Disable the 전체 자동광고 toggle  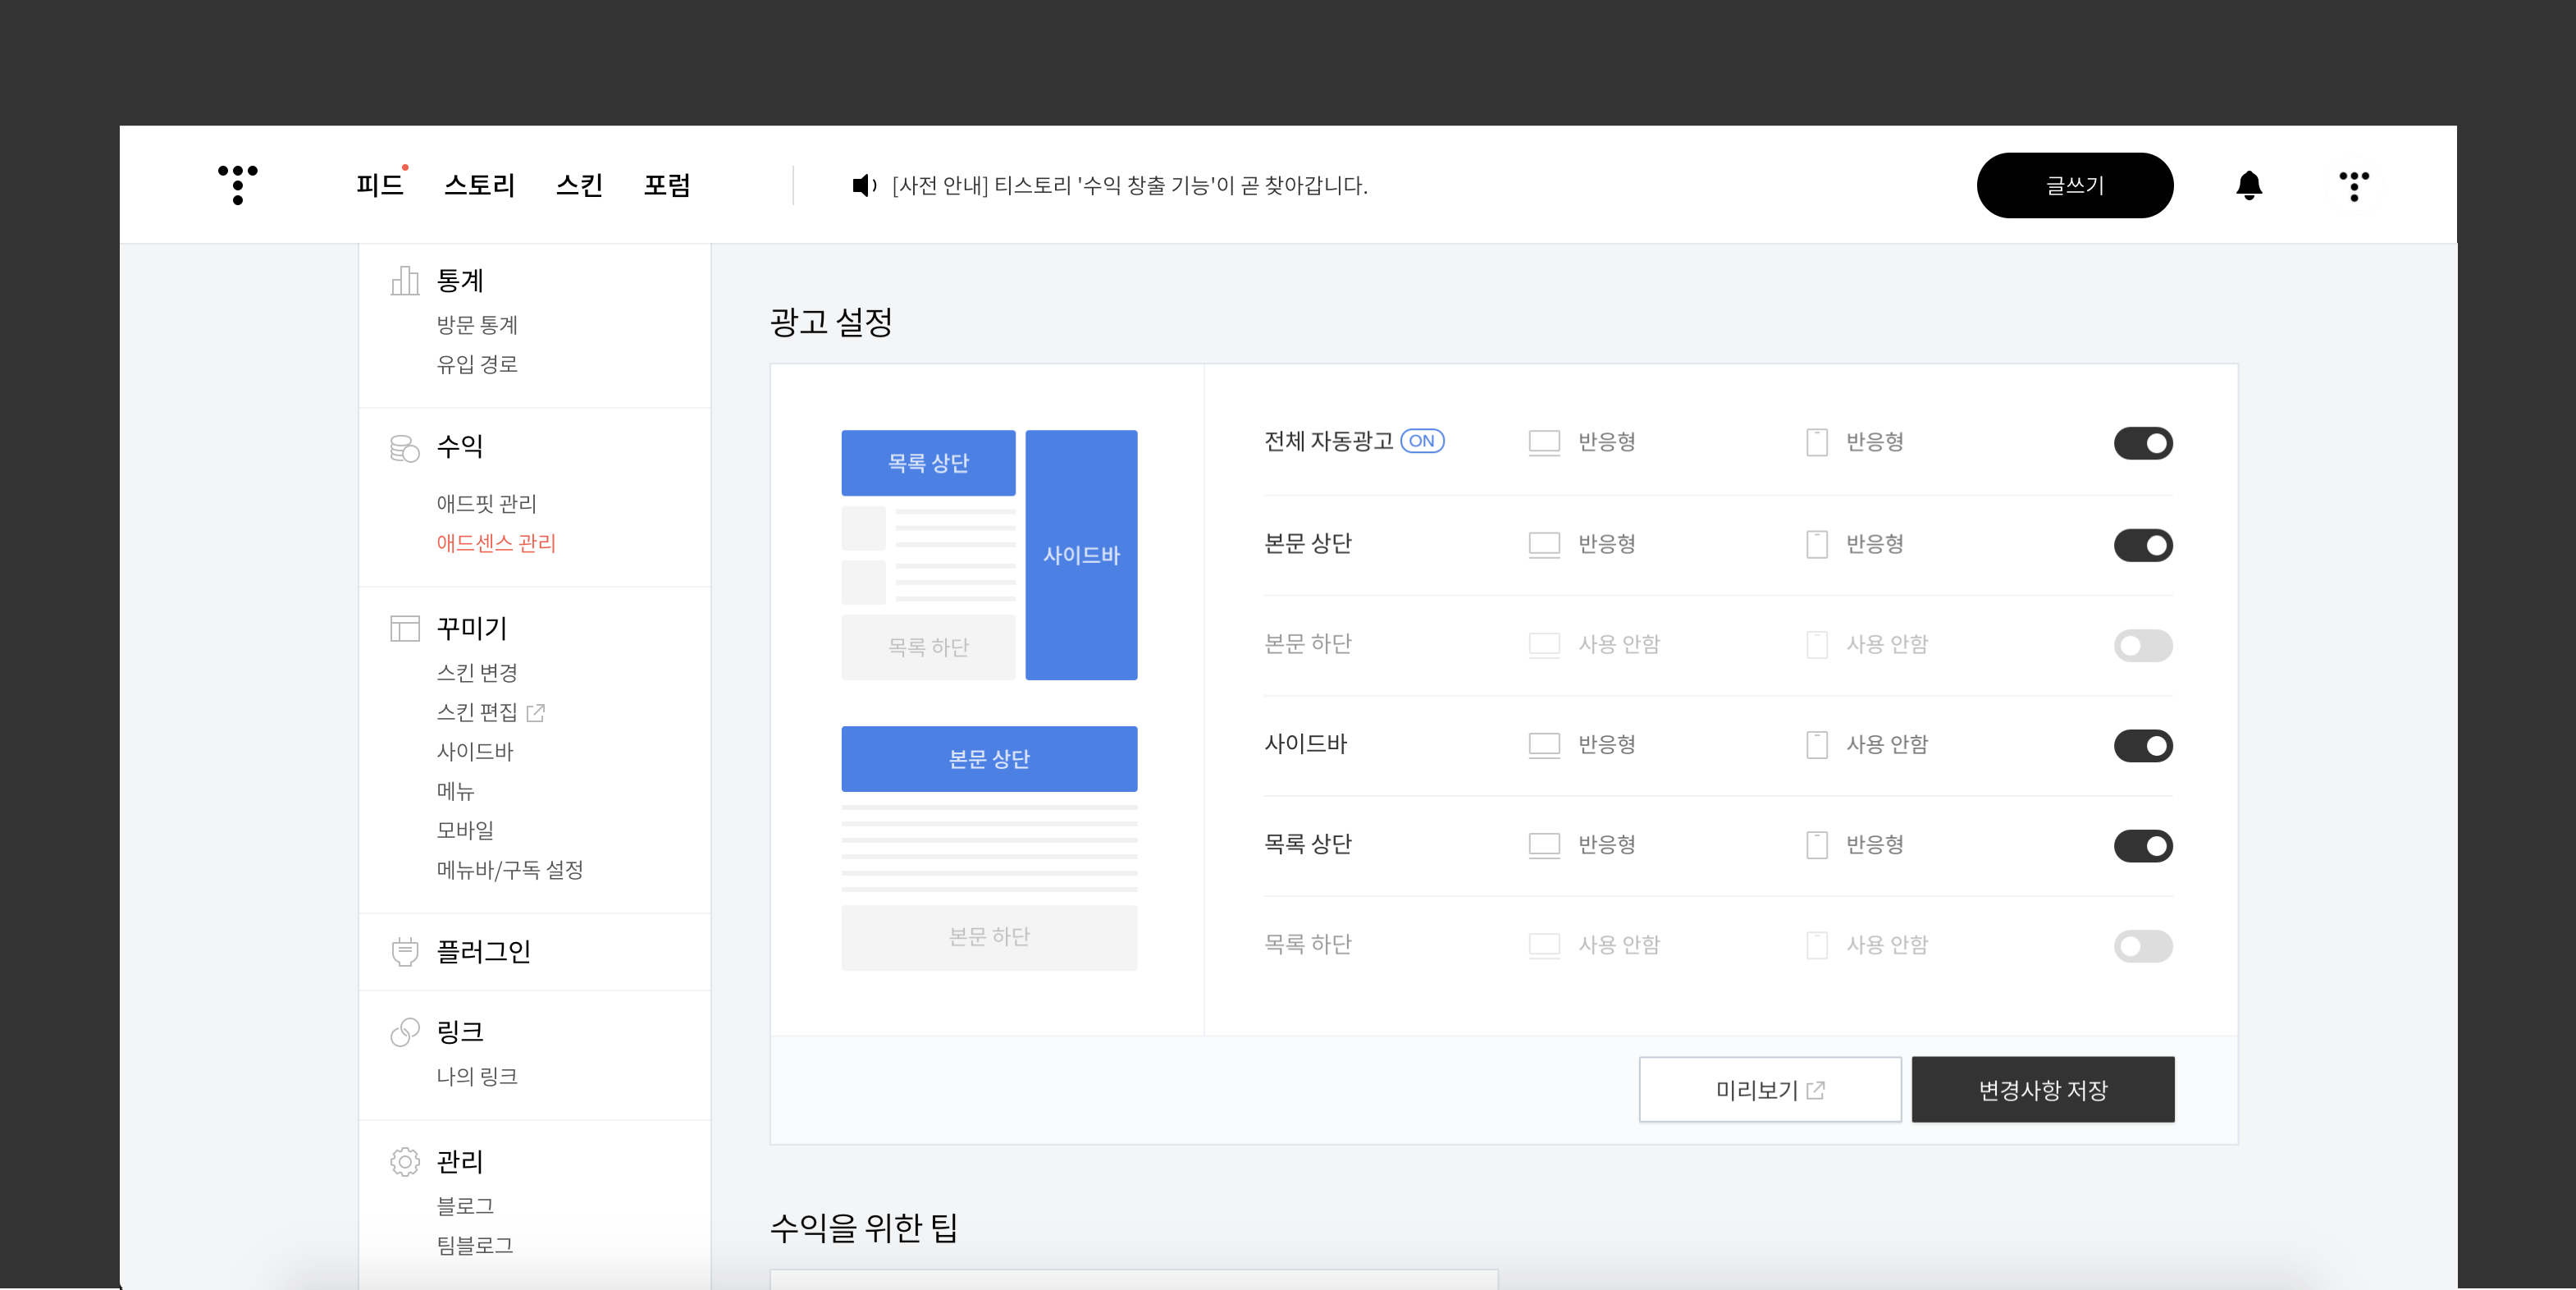[2142, 443]
